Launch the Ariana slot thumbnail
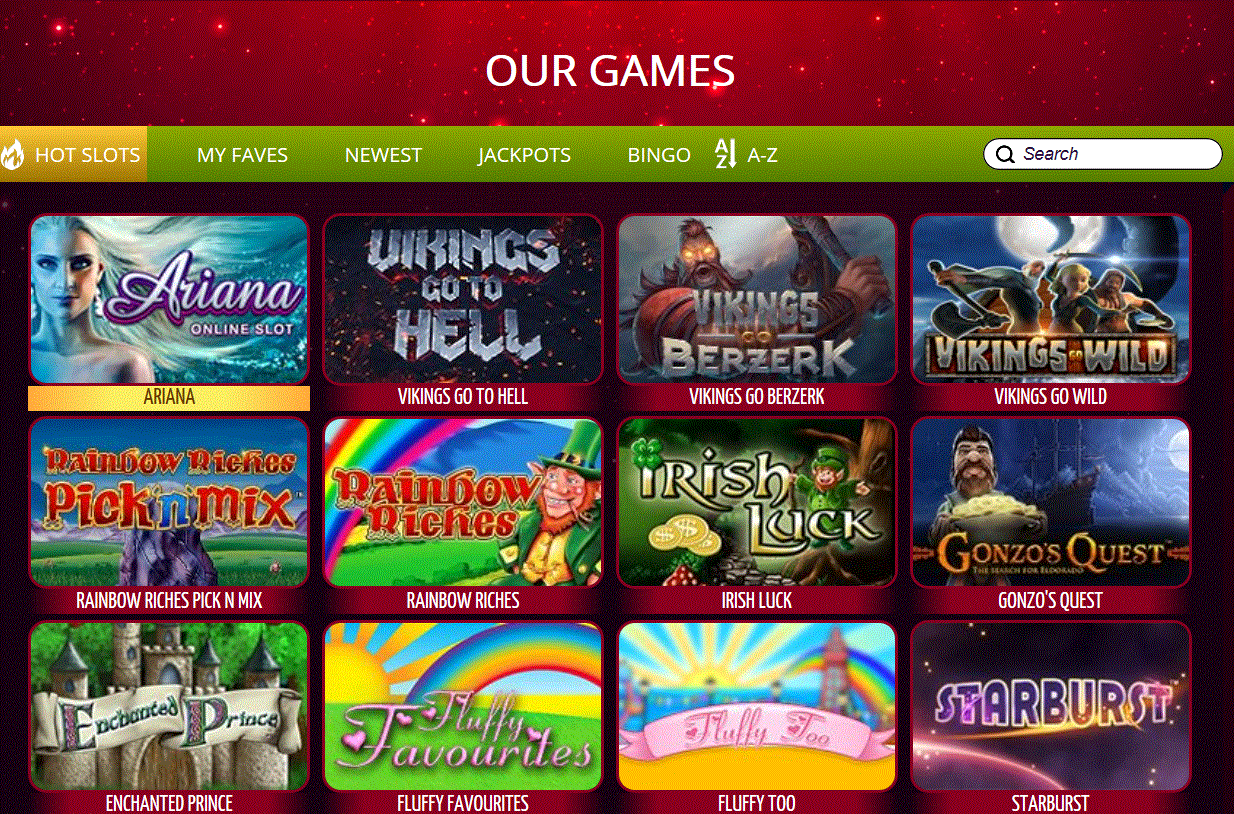This screenshot has height=814, width=1234. [169, 299]
